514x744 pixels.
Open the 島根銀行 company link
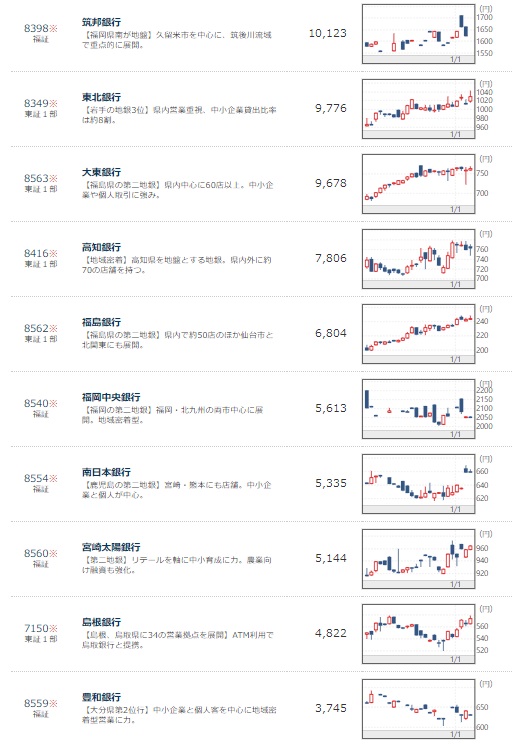[101, 622]
